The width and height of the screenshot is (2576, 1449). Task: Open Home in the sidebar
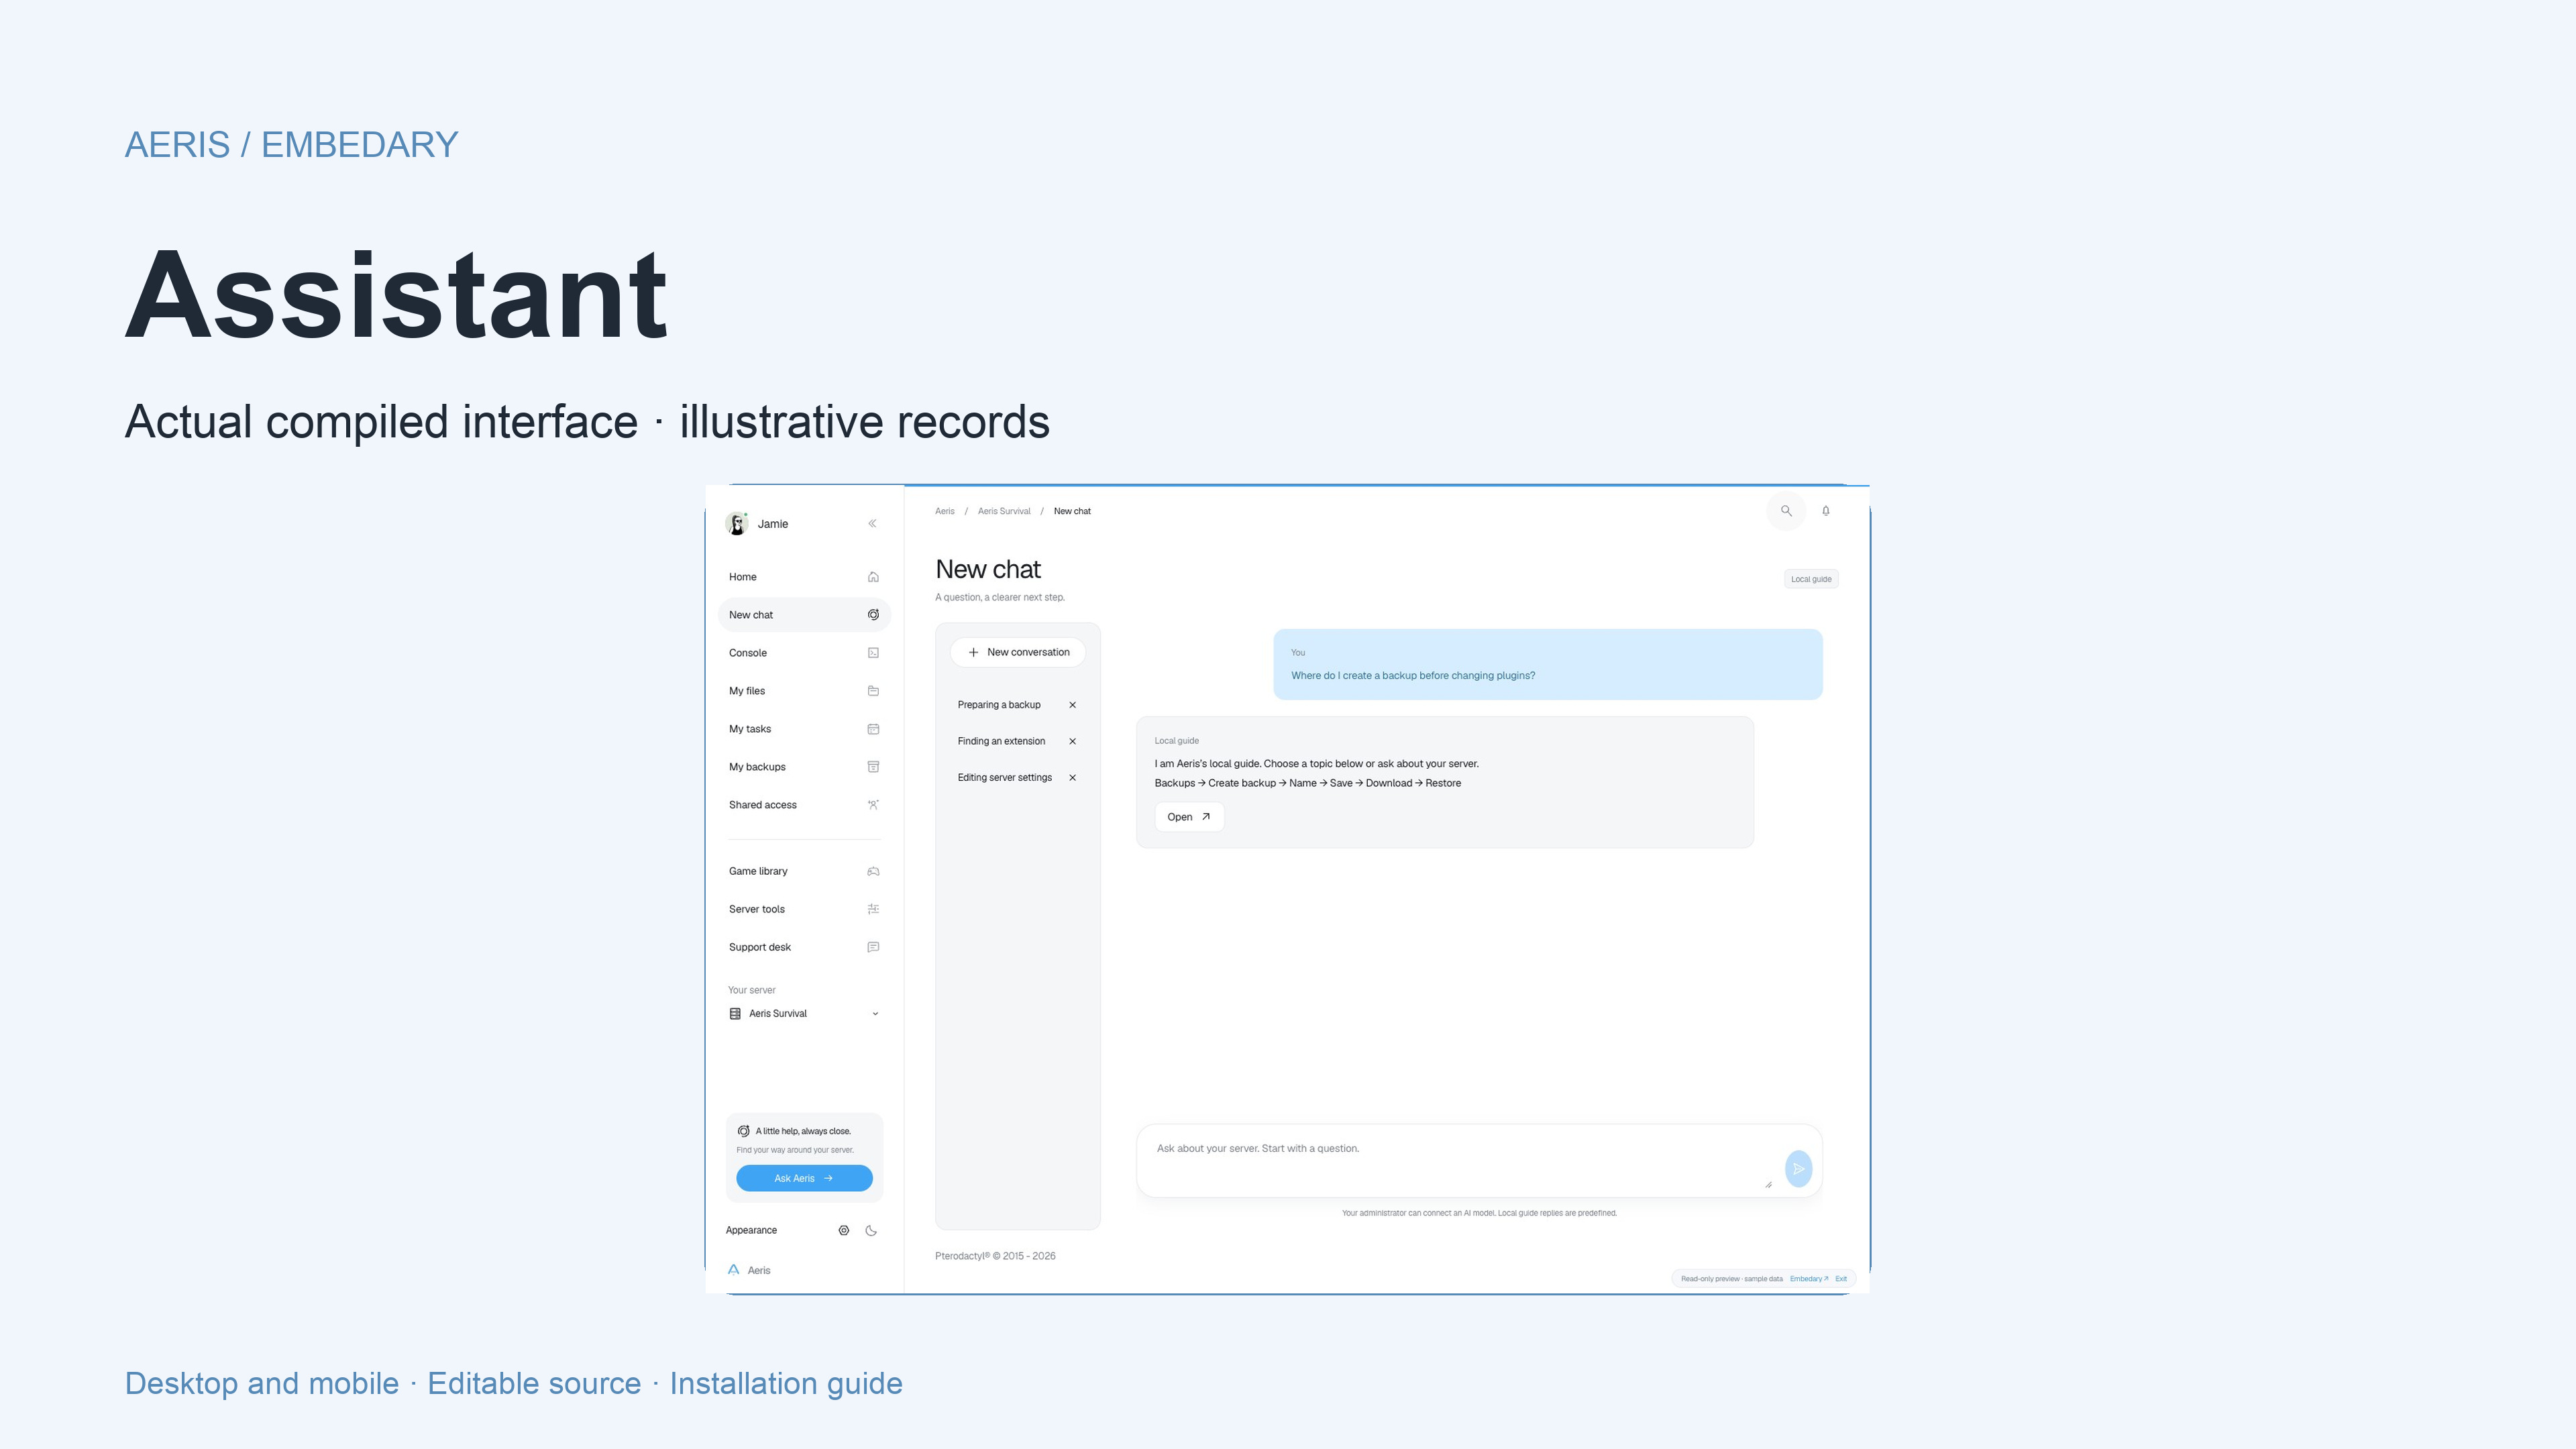tap(804, 577)
